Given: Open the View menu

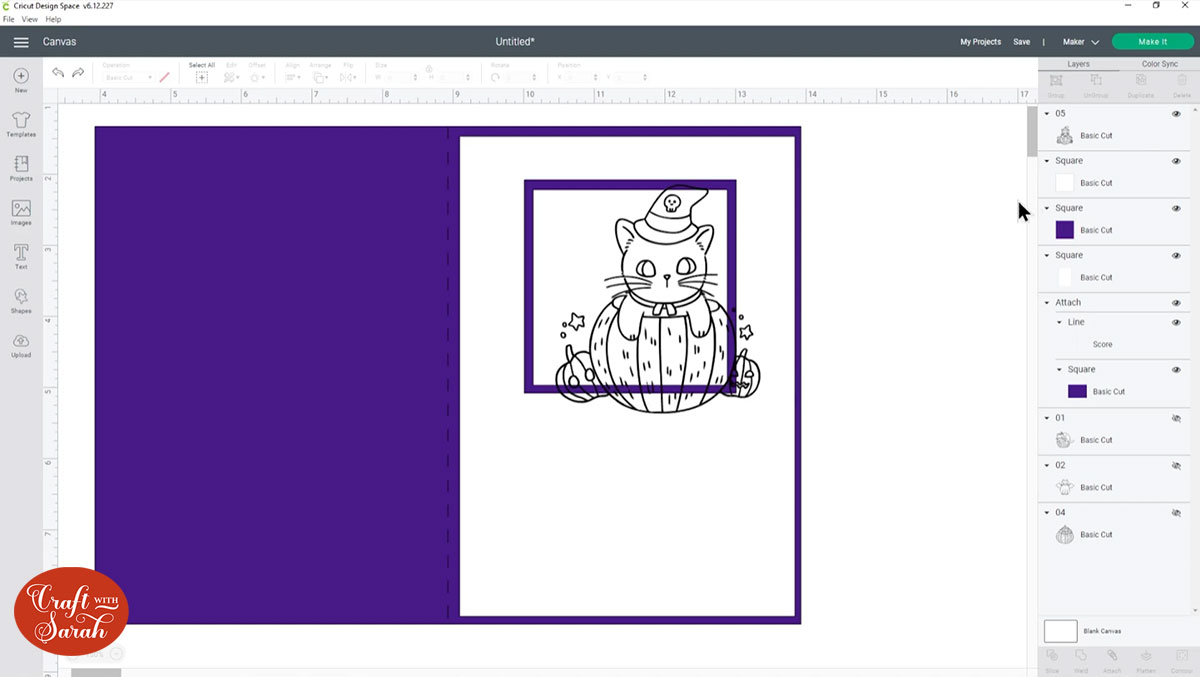Looking at the screenshot, I should (29, 19).
